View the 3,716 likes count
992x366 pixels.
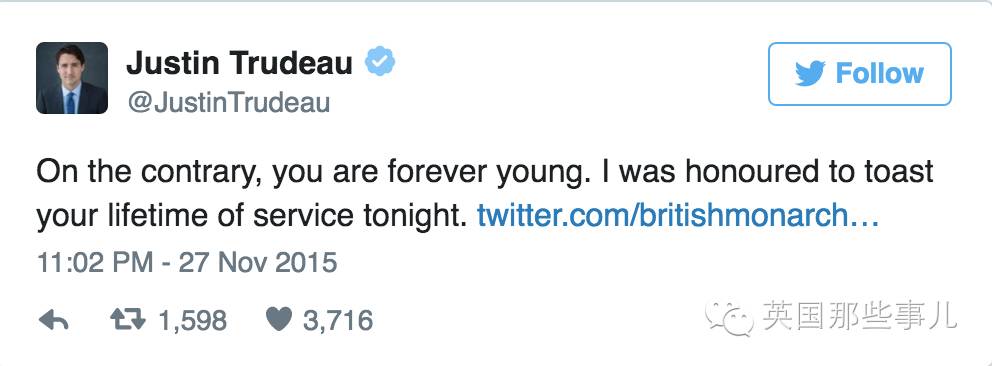338,320
